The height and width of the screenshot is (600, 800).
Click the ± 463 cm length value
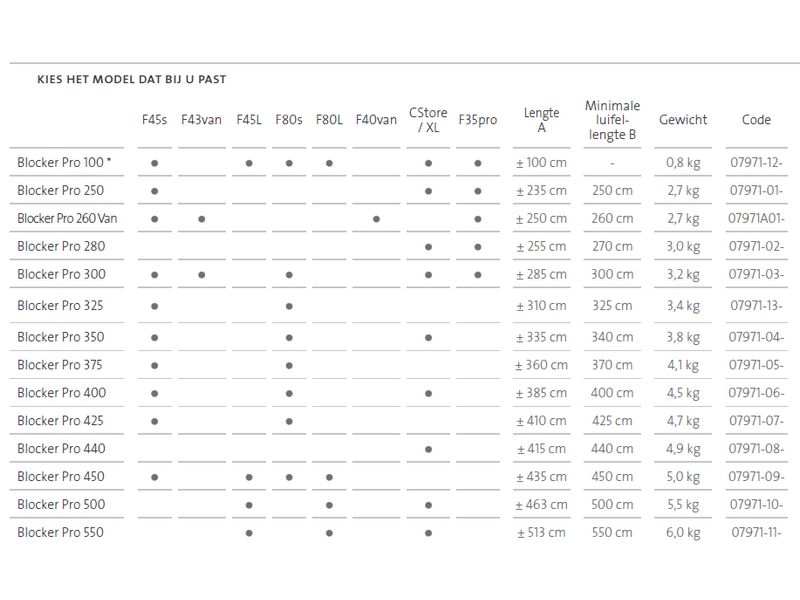(542, 505)
